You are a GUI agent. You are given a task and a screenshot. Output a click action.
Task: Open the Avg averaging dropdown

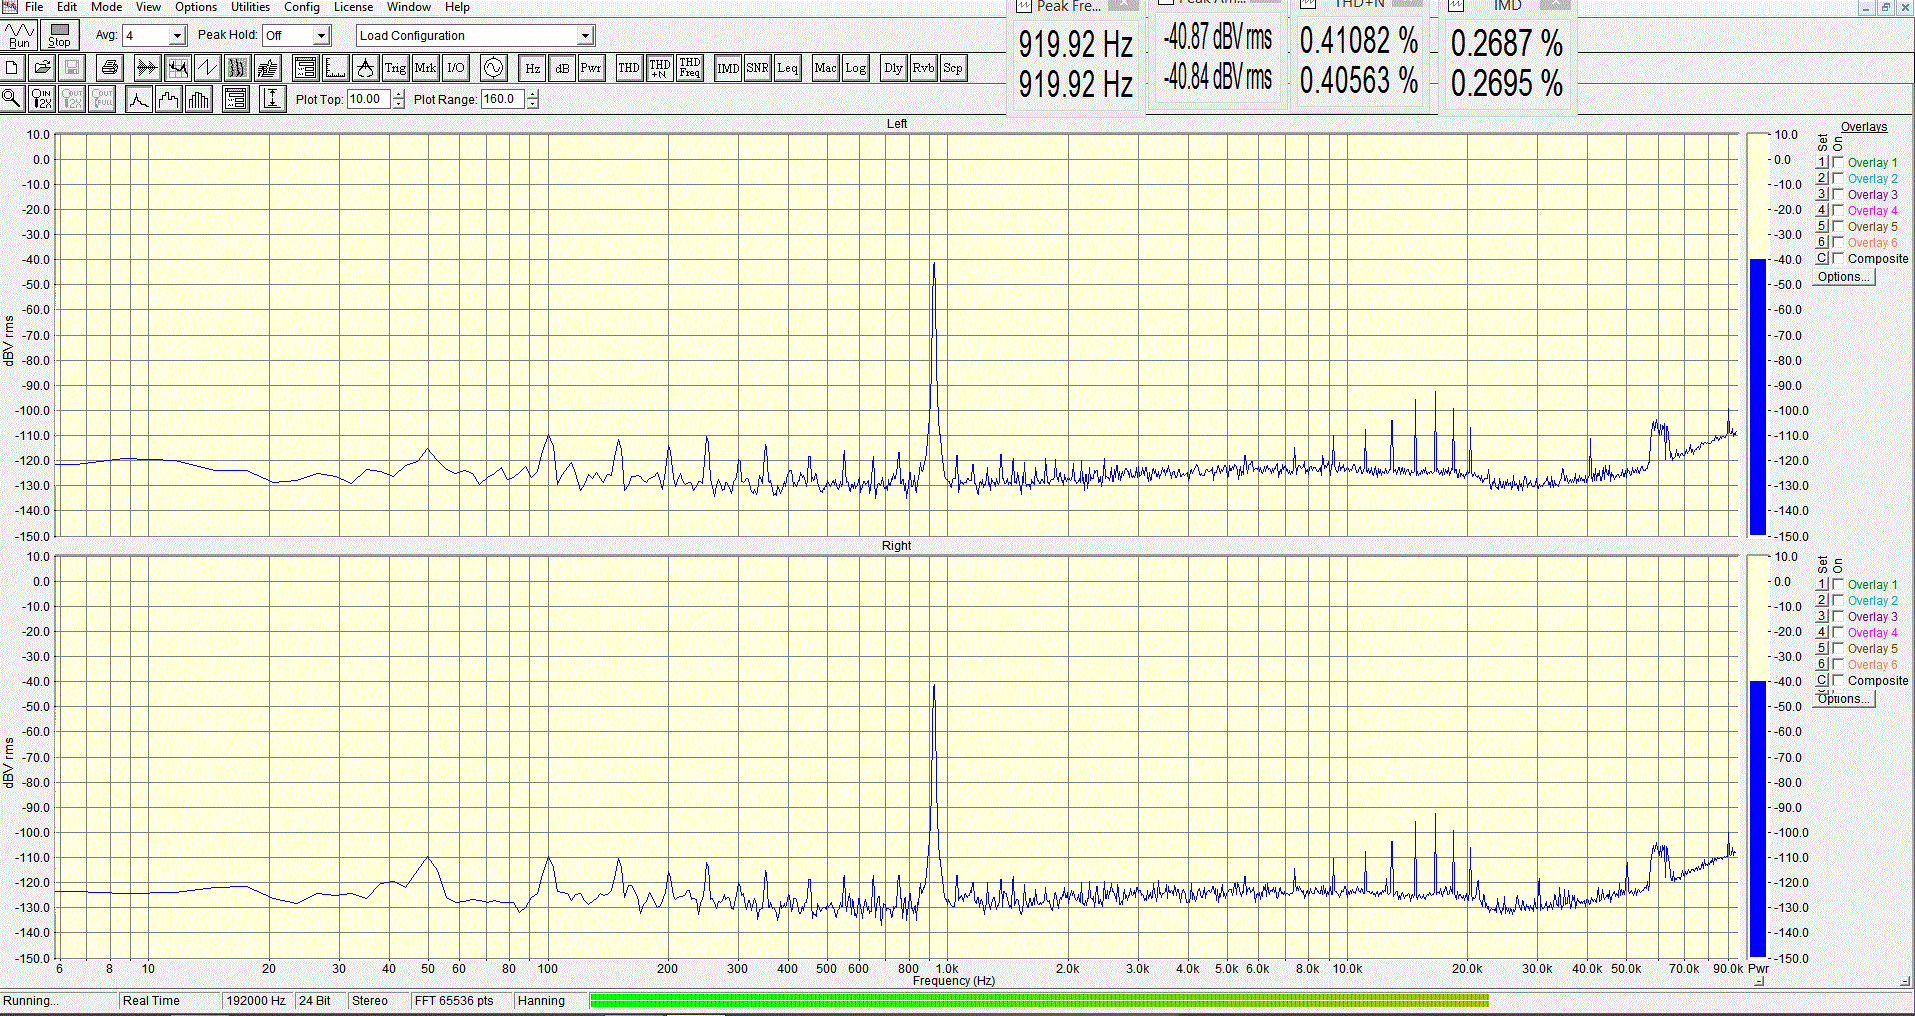pos(177,36)
